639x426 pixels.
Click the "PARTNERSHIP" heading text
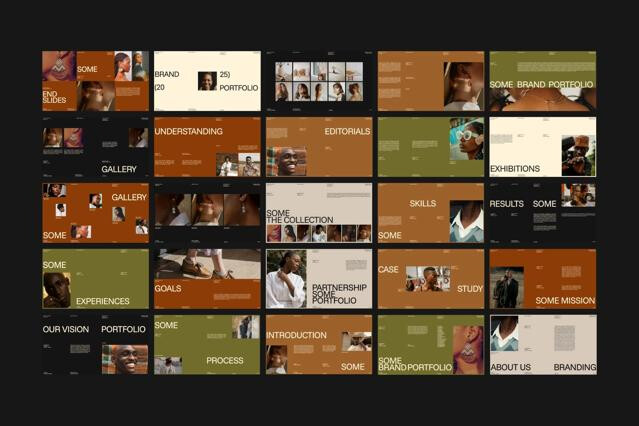pyautogui.click(x=339, y=287)
